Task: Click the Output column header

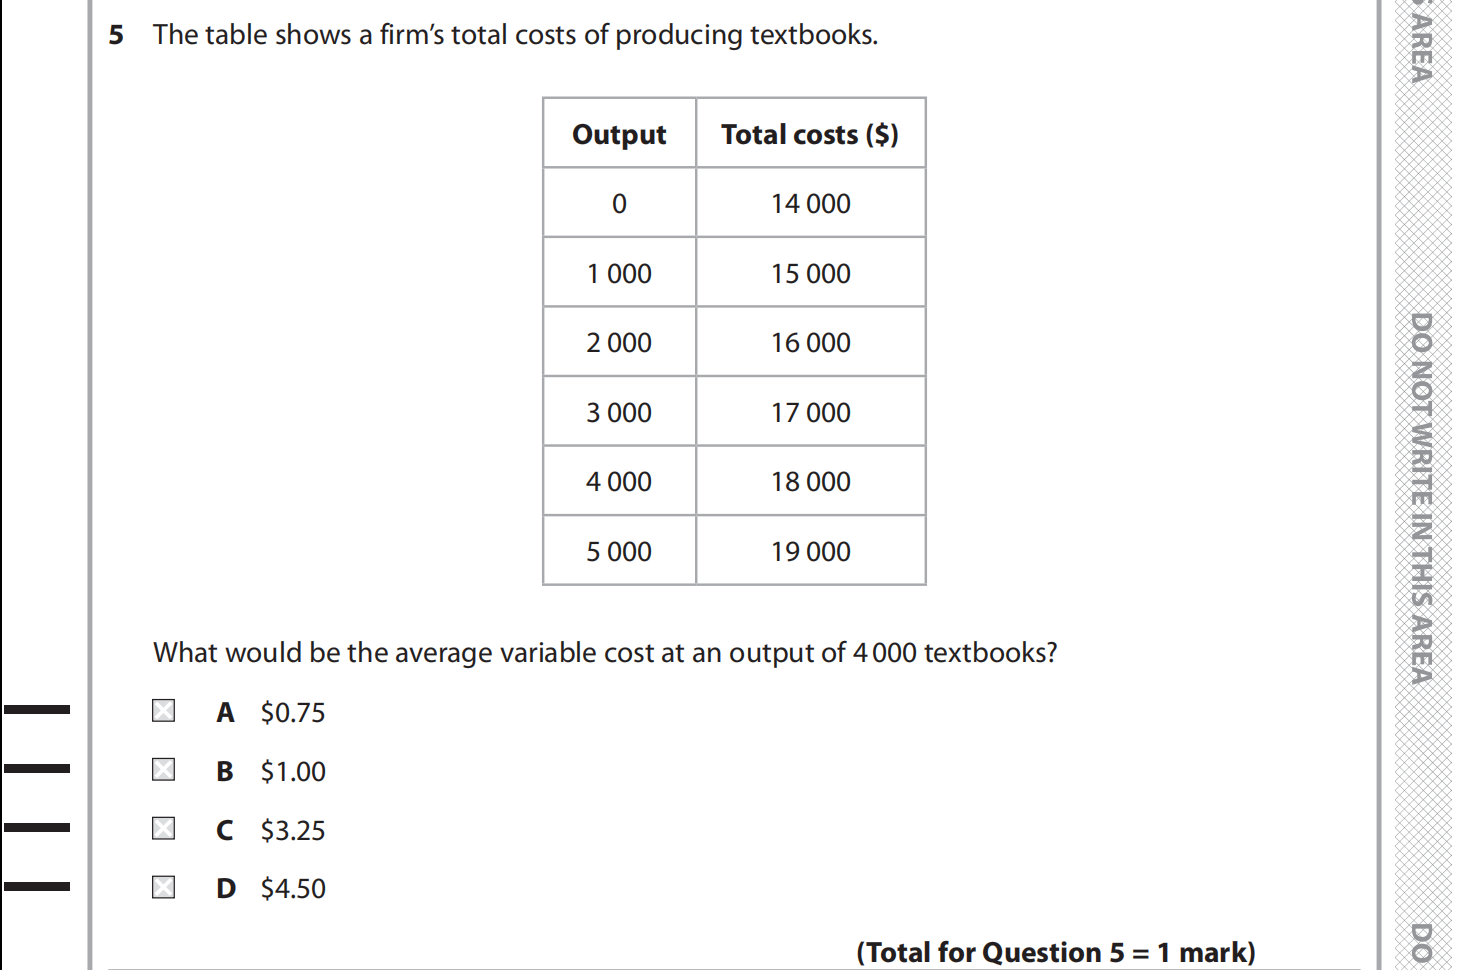Action: pyautogui.click(x=619, y=134)
